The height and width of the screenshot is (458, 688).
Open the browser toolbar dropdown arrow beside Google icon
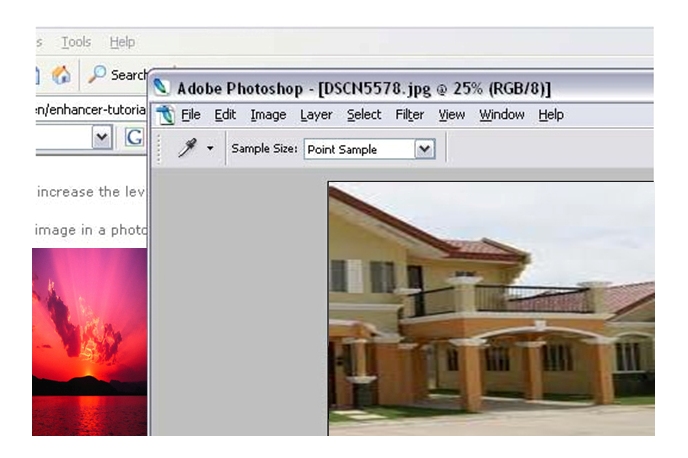(x=102, y=137)
